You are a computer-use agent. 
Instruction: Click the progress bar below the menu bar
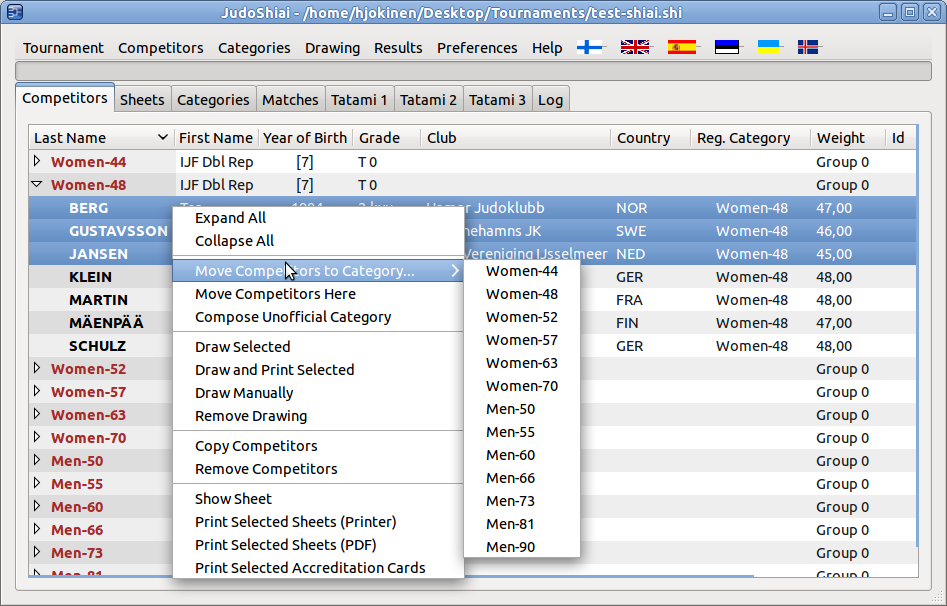473,71
